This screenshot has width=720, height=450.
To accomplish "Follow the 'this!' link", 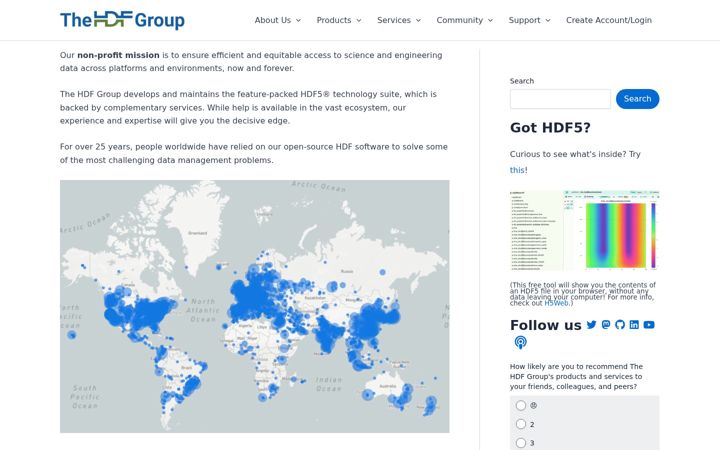I will coord(518,170).
